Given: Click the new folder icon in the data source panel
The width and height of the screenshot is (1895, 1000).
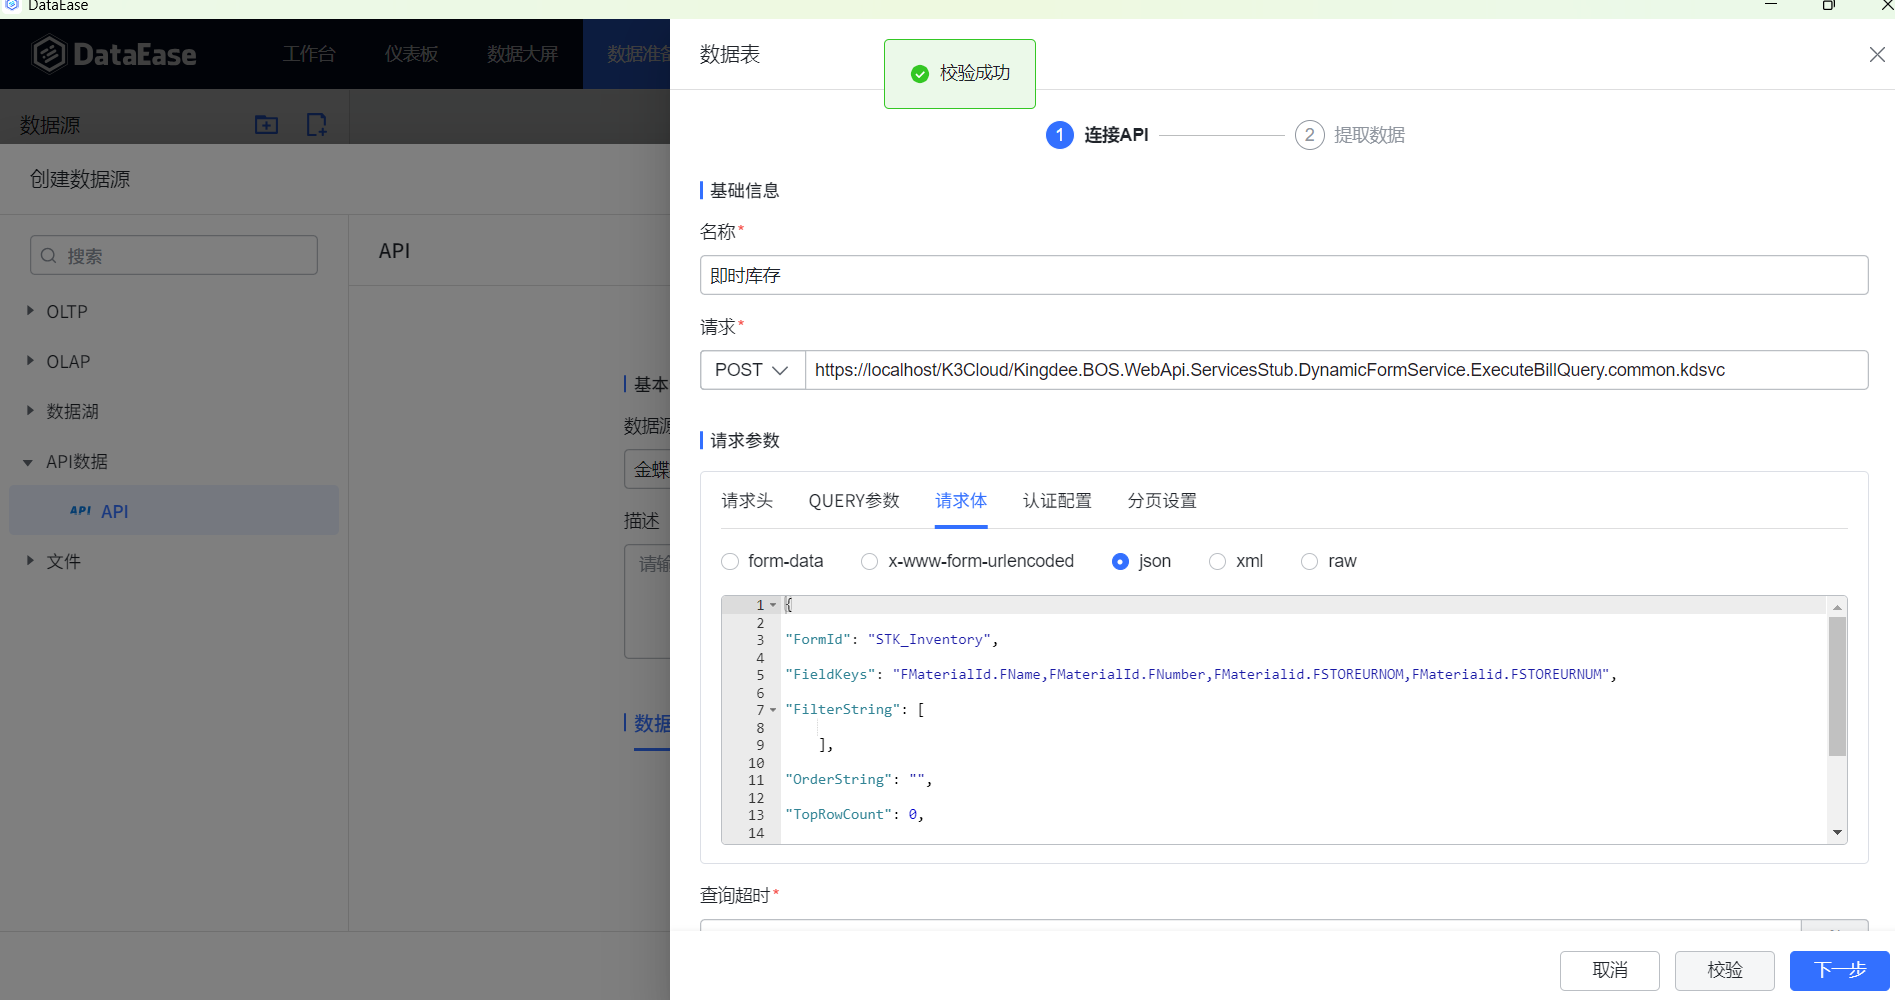Looking at the screenshot, I should 266,125.
